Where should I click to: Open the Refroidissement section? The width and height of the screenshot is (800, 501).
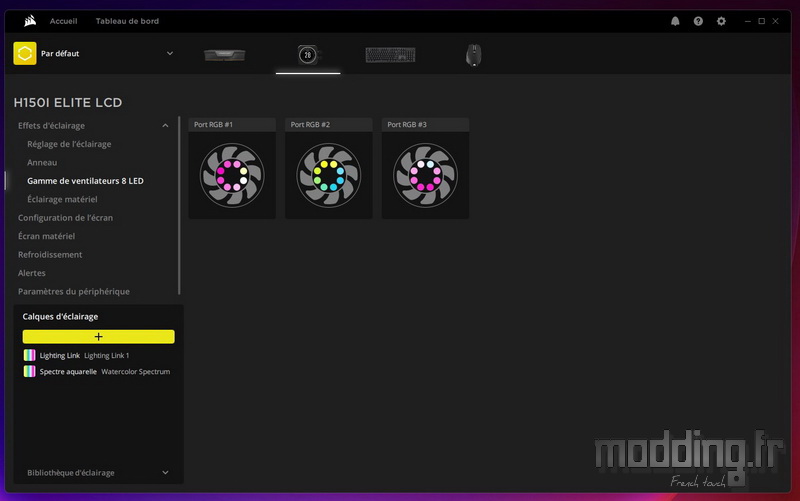(x=50, y=254)
